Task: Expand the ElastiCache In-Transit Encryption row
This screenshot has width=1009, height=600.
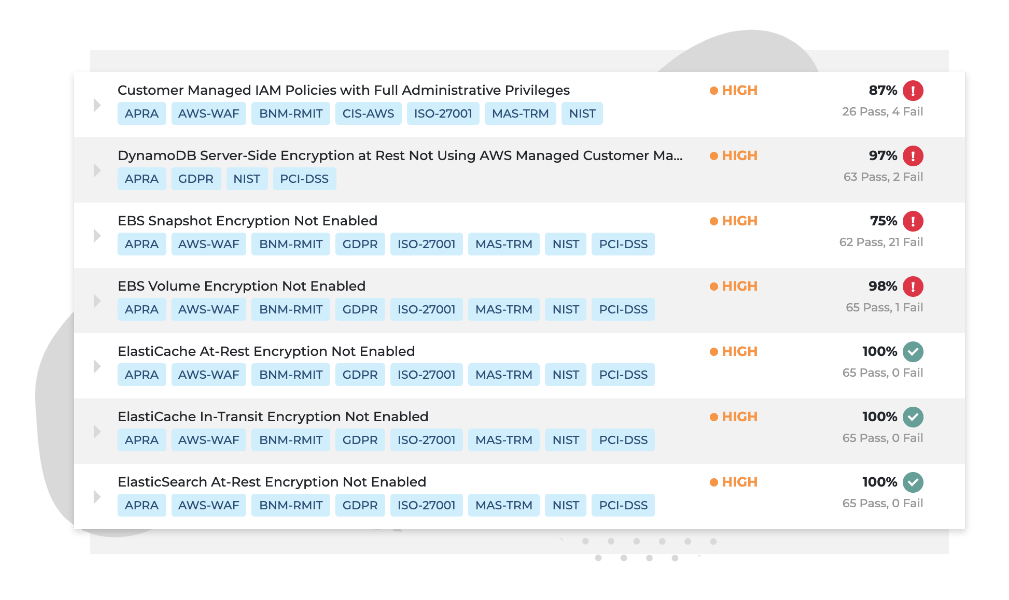Action: point(97,431)
